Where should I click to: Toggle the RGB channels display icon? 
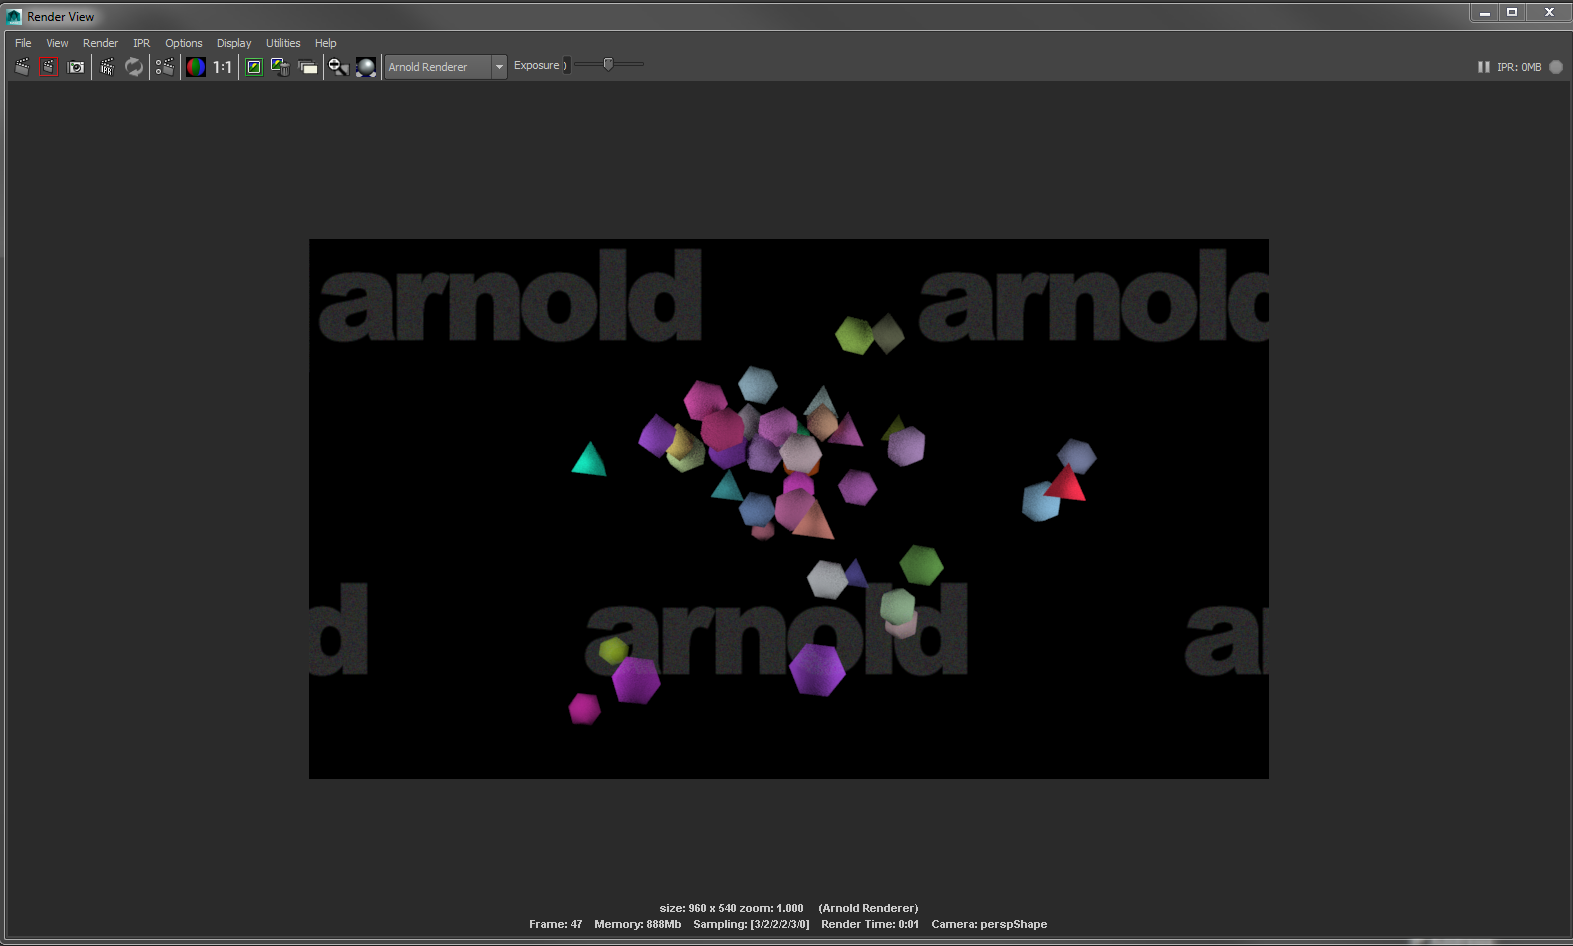tap(196, 67)
